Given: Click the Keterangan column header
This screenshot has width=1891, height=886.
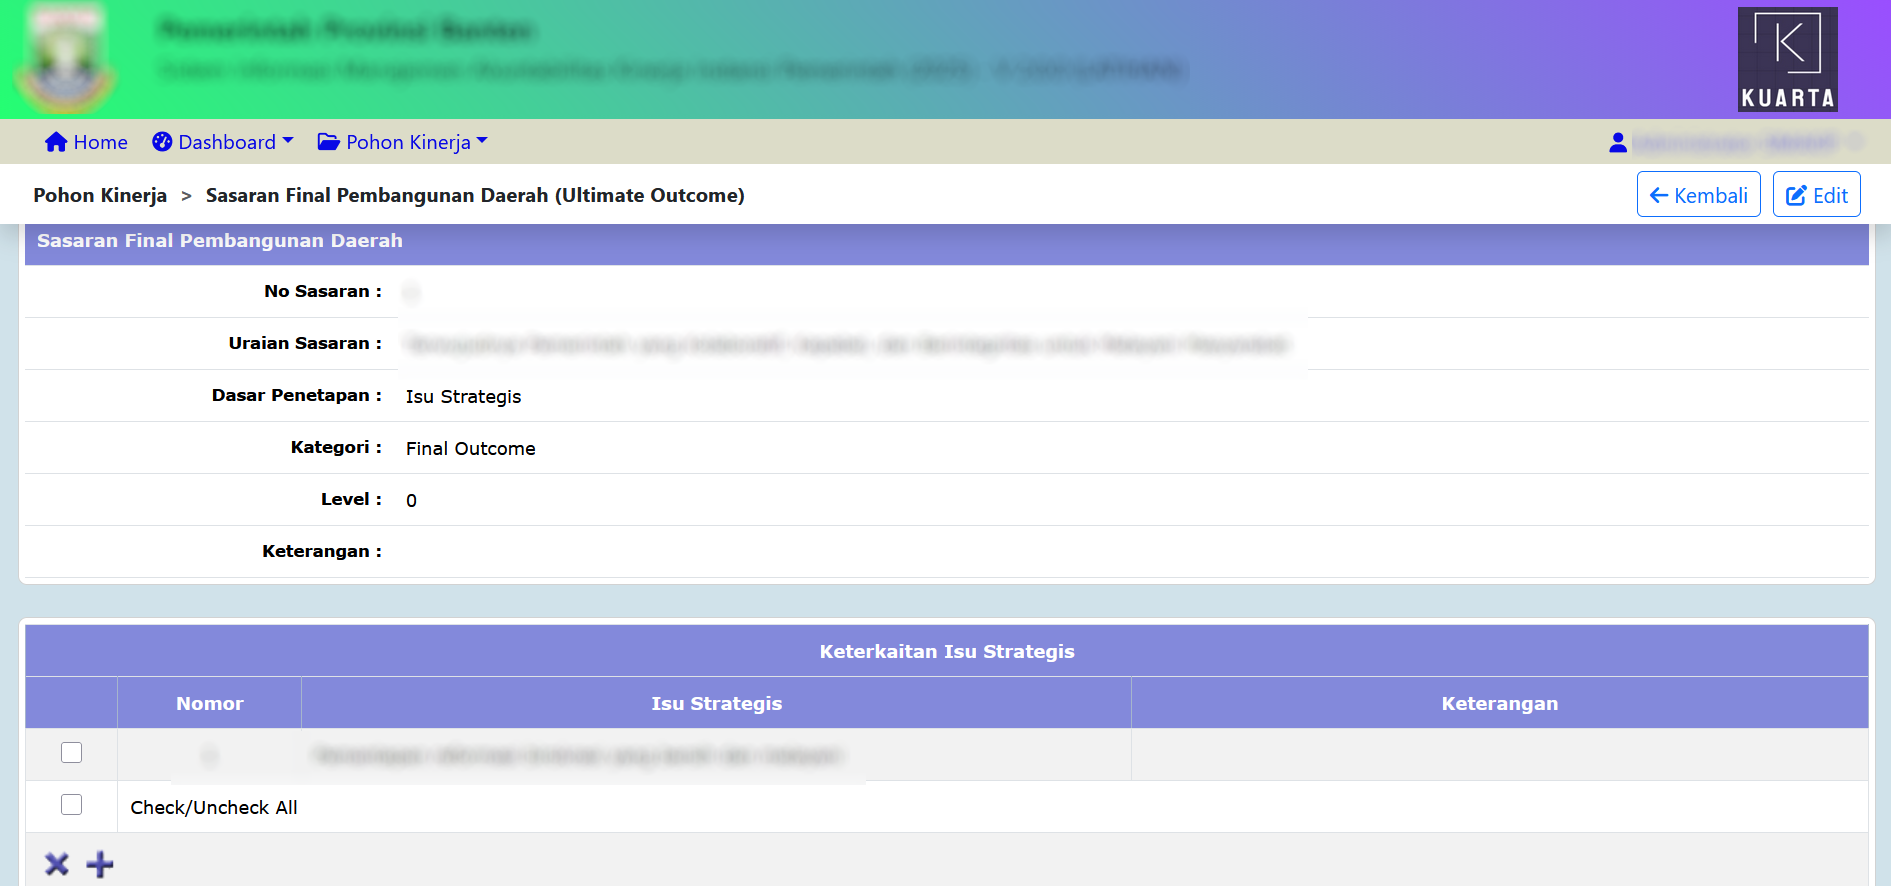Looking at the screenshot, I should point(1499,703).
